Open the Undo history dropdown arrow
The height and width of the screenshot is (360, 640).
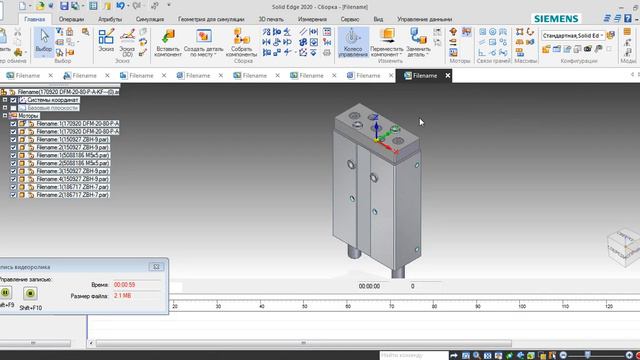coord(128,6)
